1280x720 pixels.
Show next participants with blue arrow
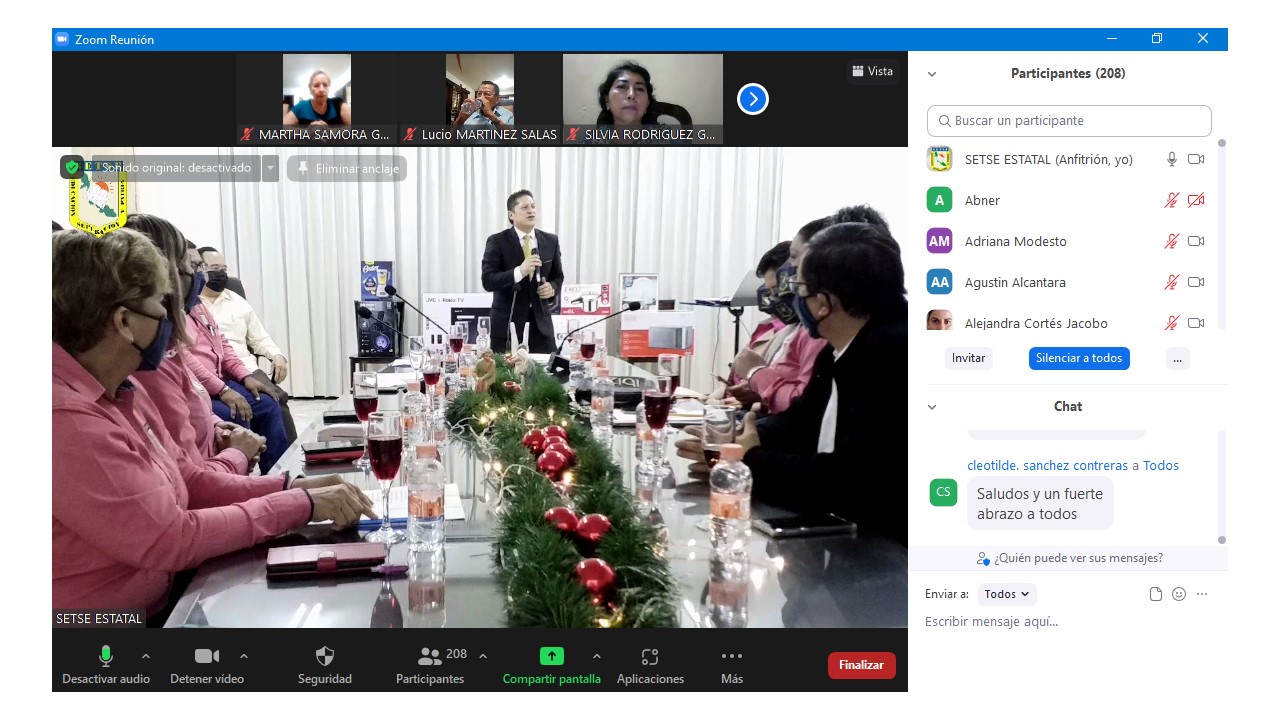point(753,98)
